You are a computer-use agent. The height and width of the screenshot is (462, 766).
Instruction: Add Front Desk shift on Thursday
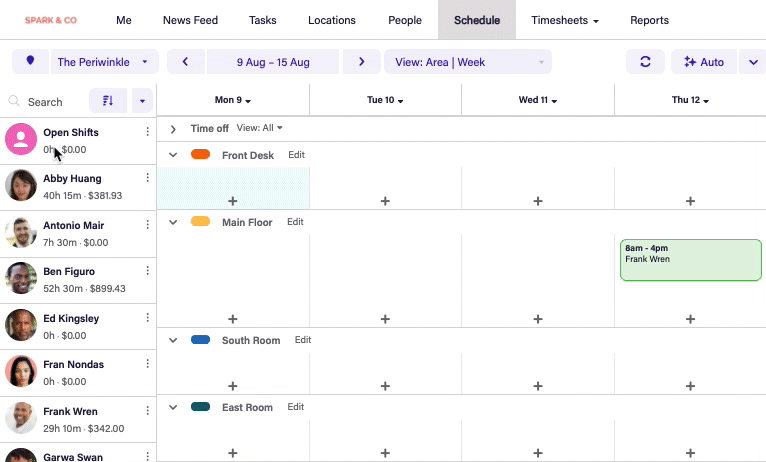click(x=690, y=201)
